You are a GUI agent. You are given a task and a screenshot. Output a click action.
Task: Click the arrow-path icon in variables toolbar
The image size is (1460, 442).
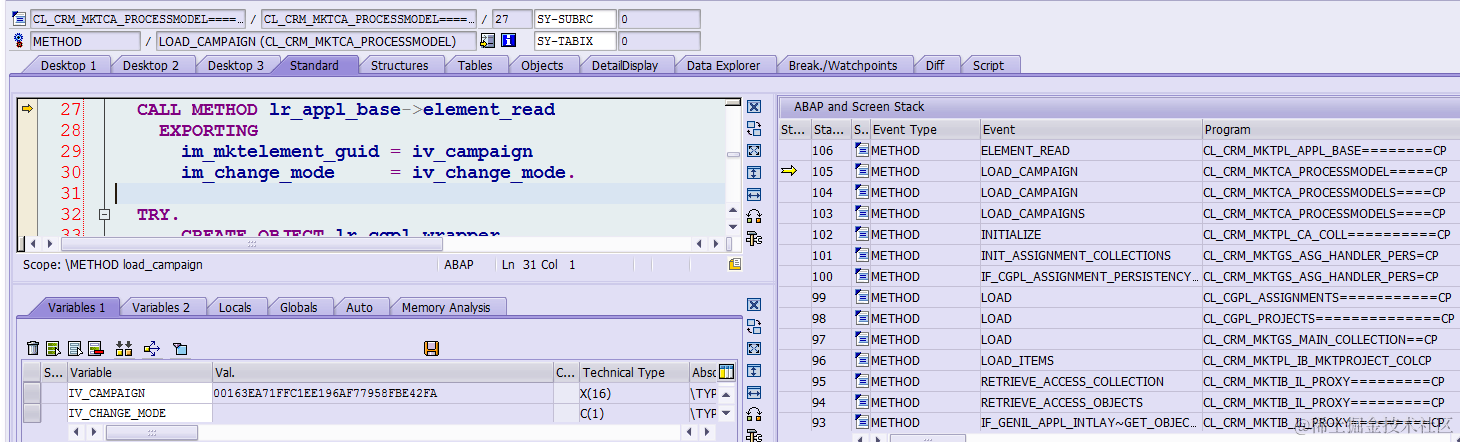pyautogui.click(x=151, y=348)
